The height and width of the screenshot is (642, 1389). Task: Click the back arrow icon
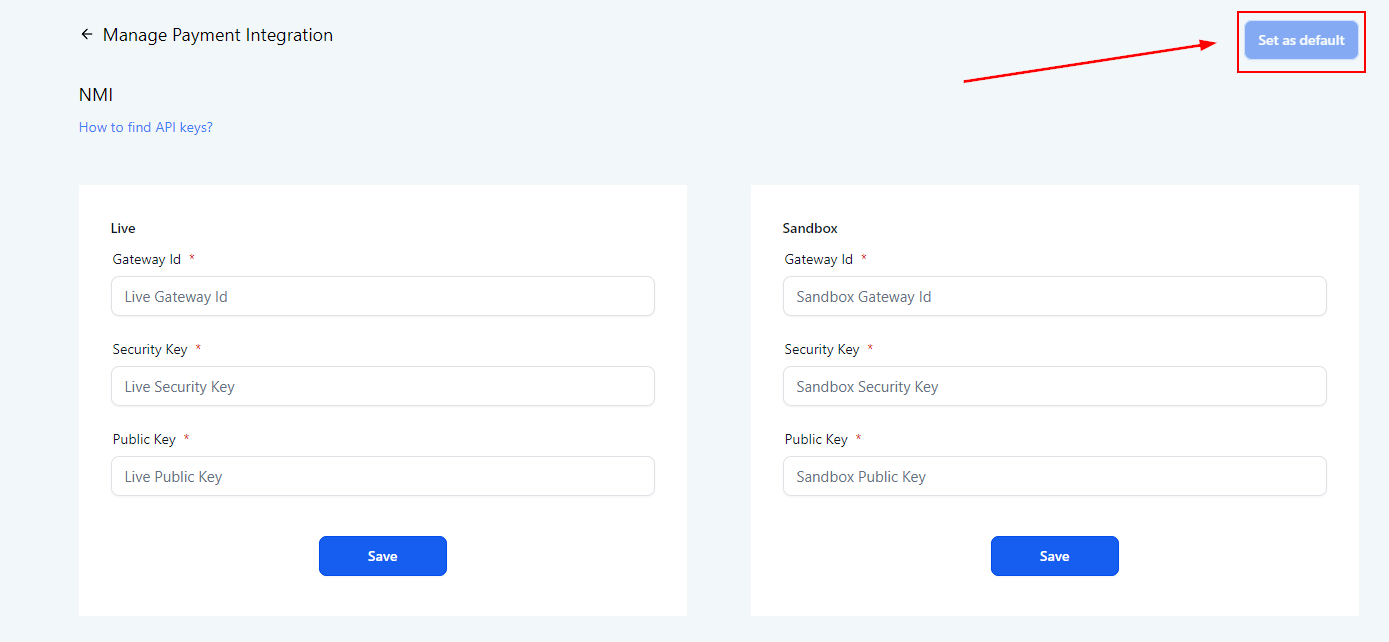pyautogui.click(x=86, y=35)
